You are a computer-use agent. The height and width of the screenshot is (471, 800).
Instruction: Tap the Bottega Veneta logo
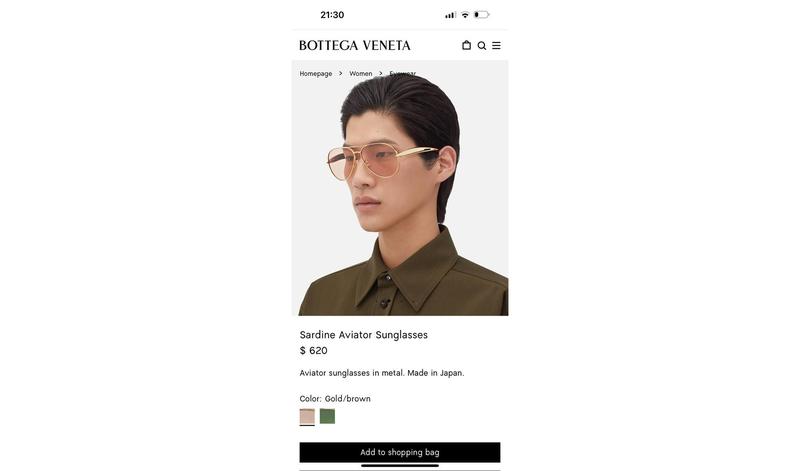click(355, 45)
